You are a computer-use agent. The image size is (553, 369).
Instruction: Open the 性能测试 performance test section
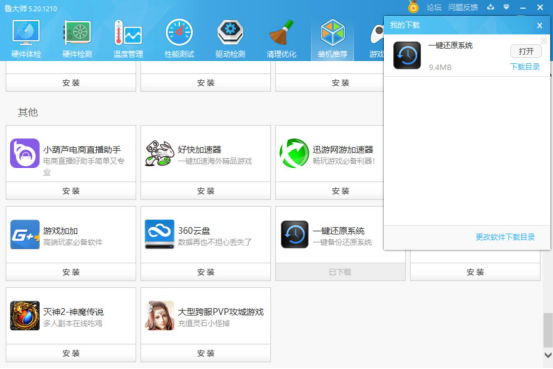point(179,39)
